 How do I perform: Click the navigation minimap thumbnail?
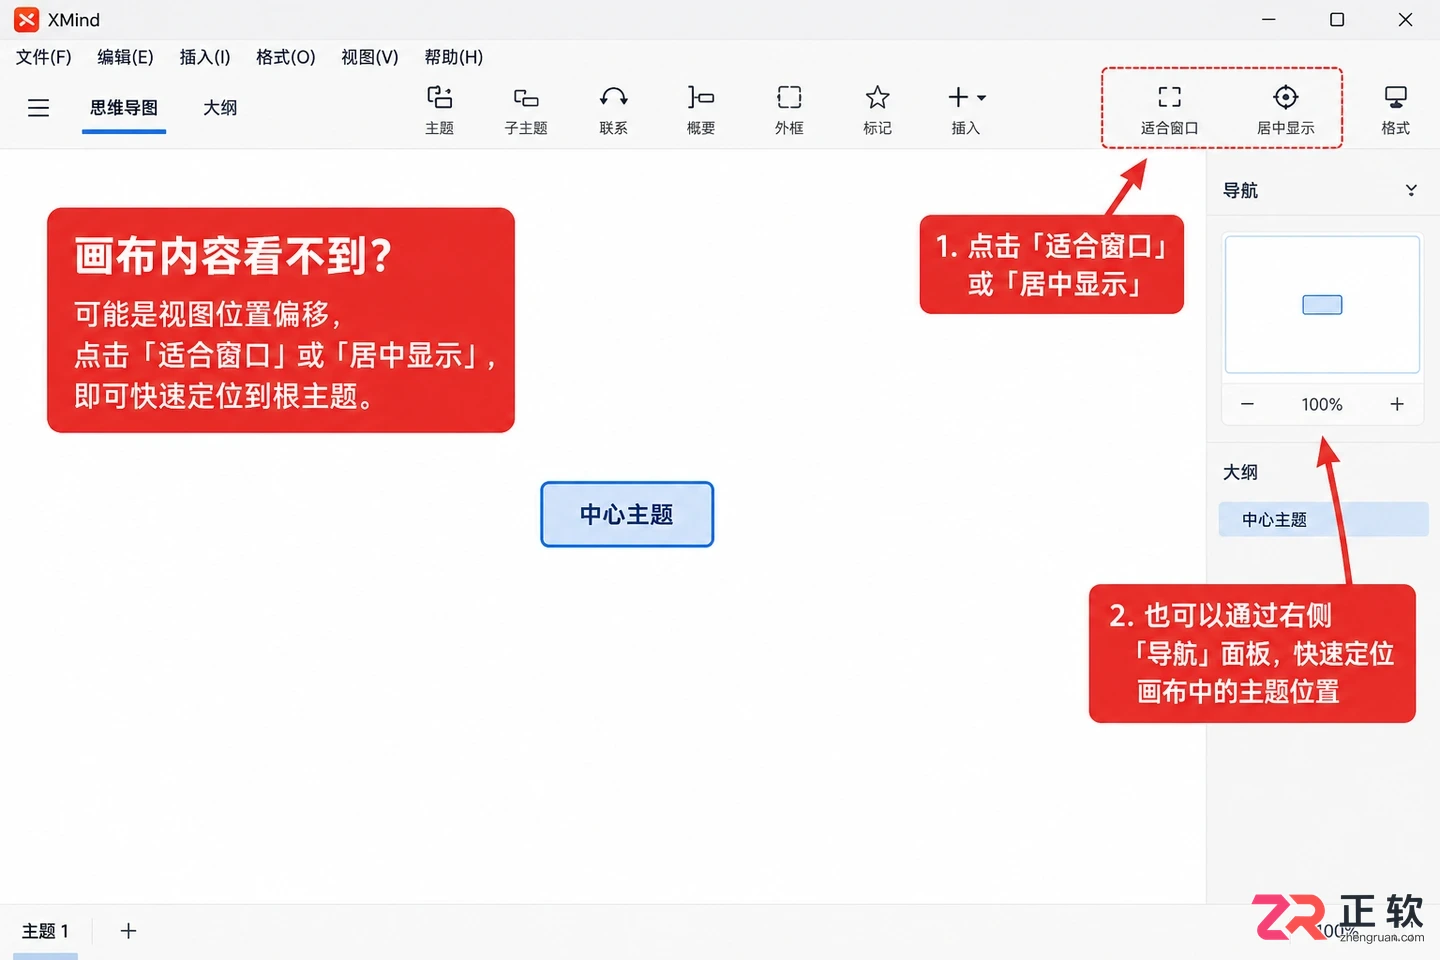coord(1322,305)
